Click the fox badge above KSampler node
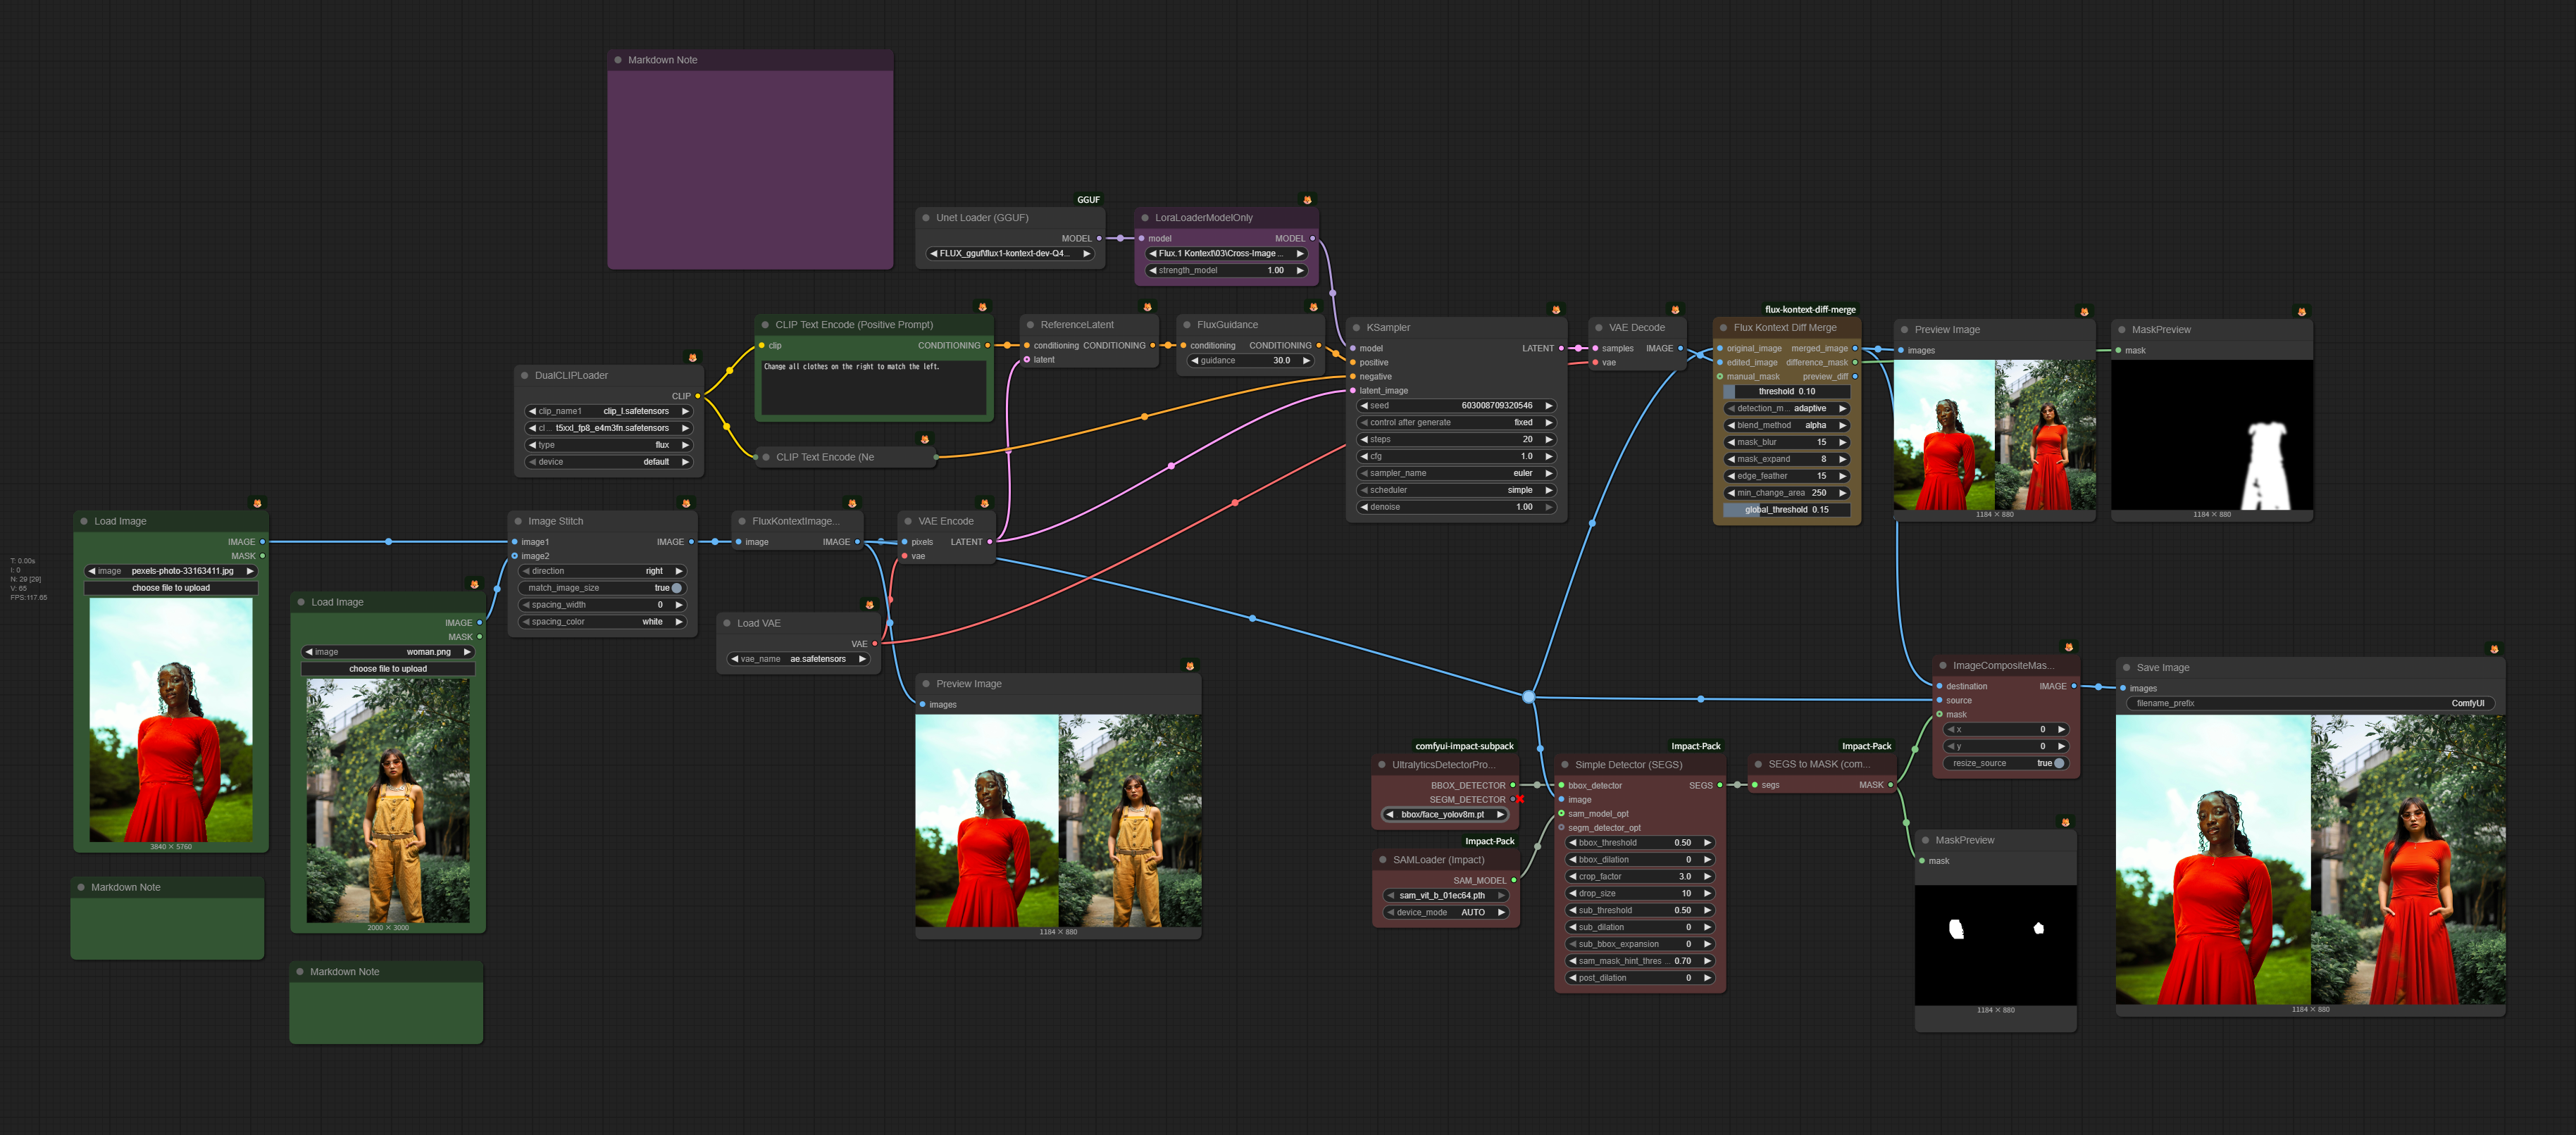Image resolution: width=2576 pixels, height=1135 pixels. point(1555,310)
